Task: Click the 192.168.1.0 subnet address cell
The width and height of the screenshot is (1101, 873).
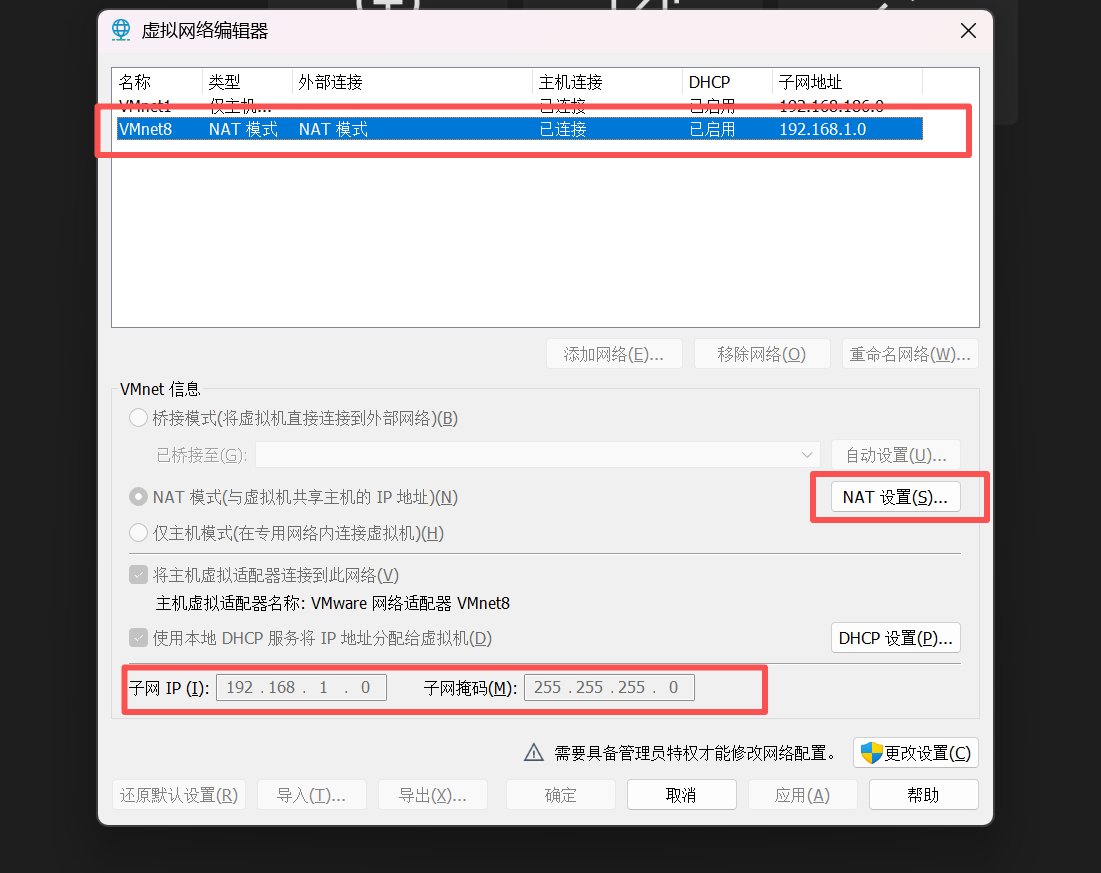Action: pyautogui.click(x=823, y=129)
